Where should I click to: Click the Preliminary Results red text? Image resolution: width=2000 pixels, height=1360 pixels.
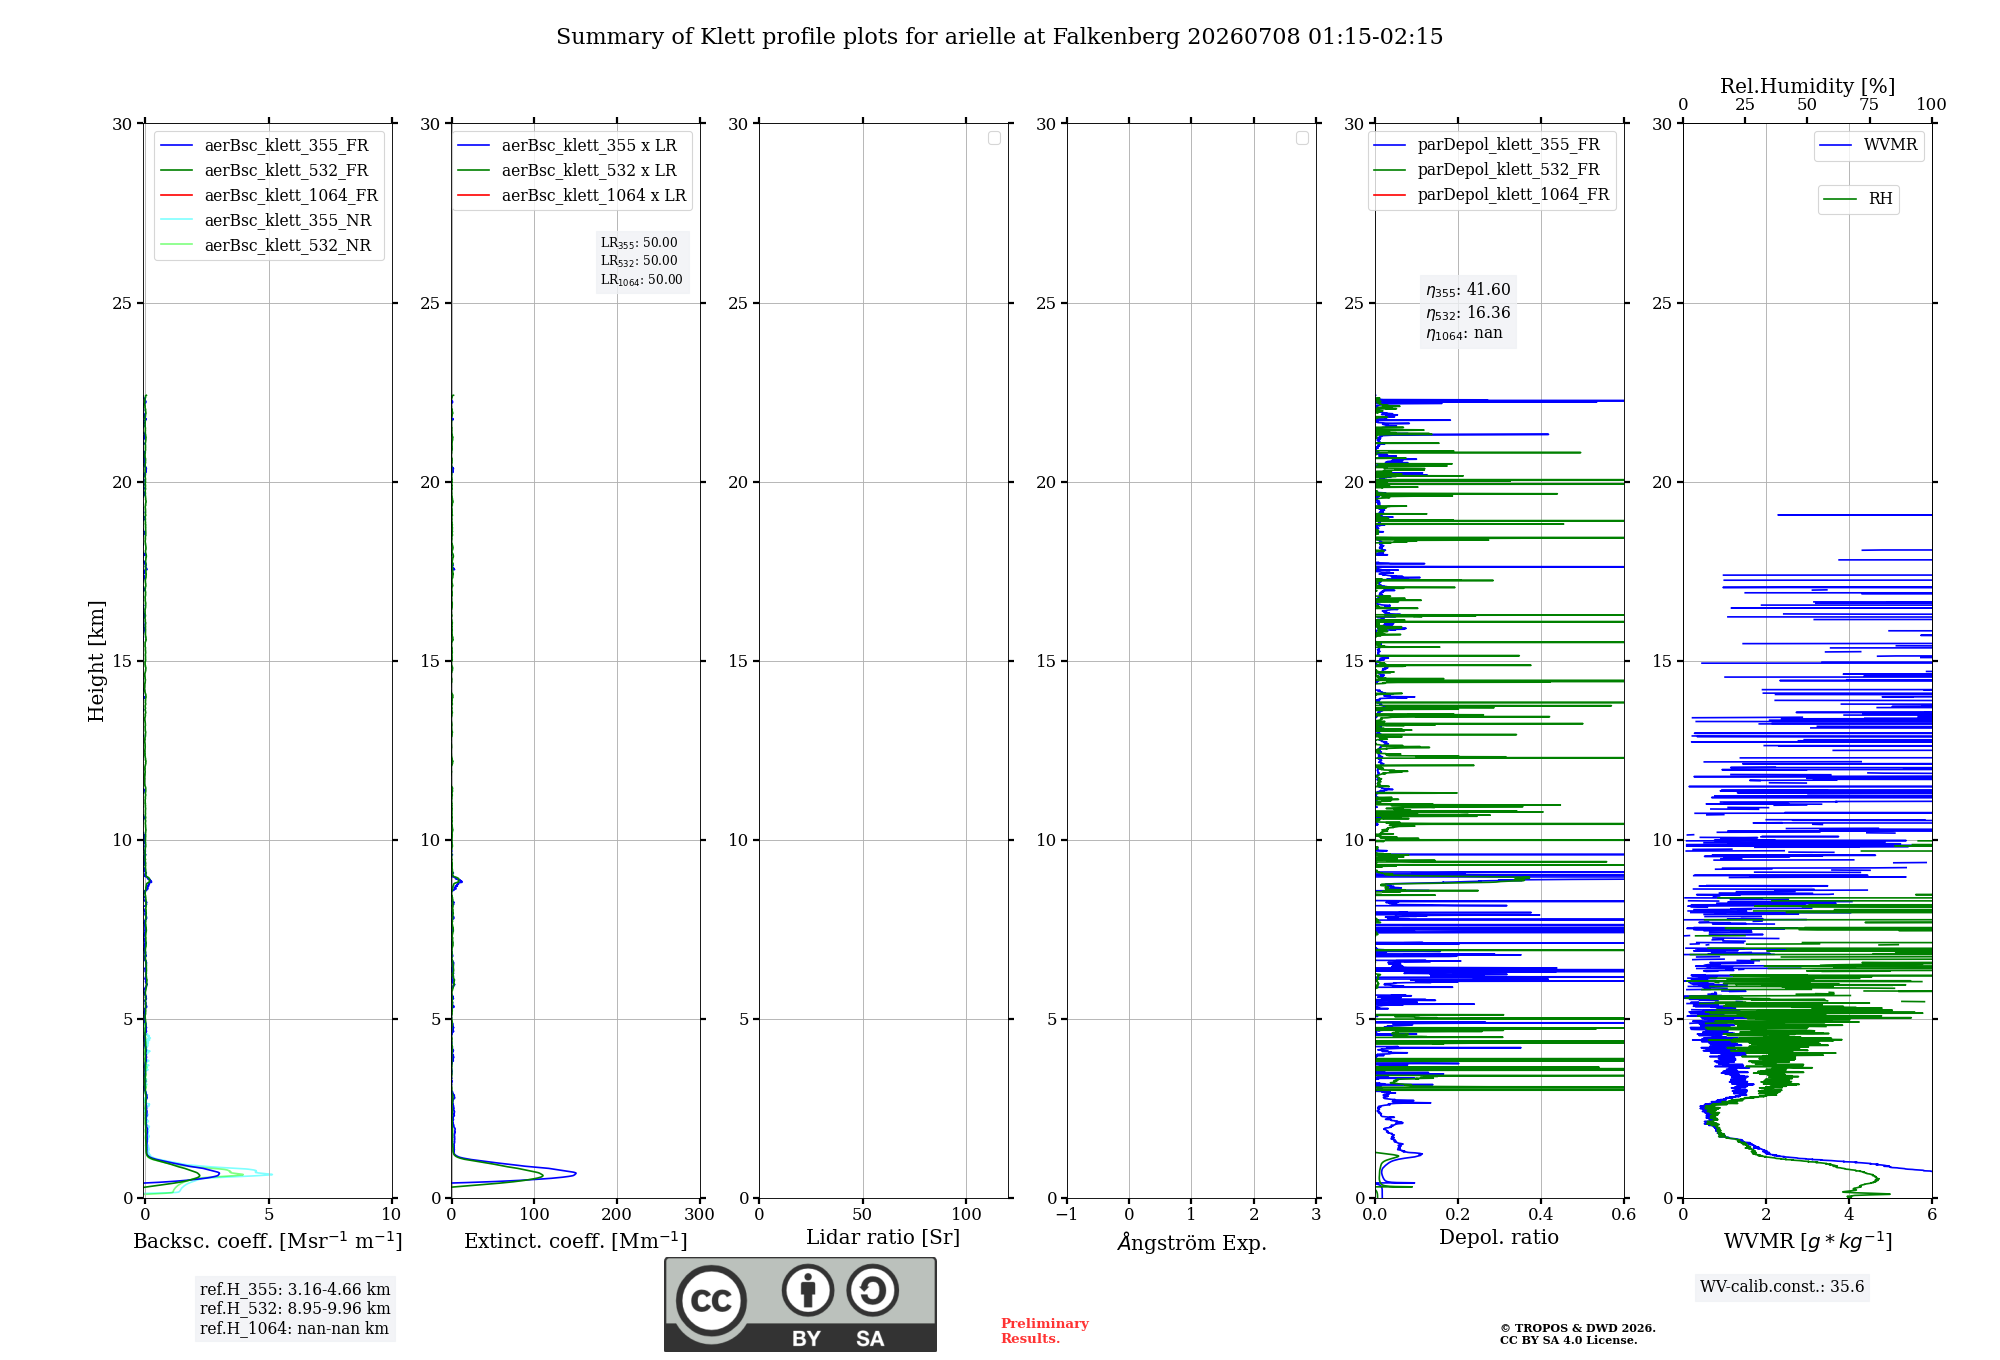[1045, 1331]
